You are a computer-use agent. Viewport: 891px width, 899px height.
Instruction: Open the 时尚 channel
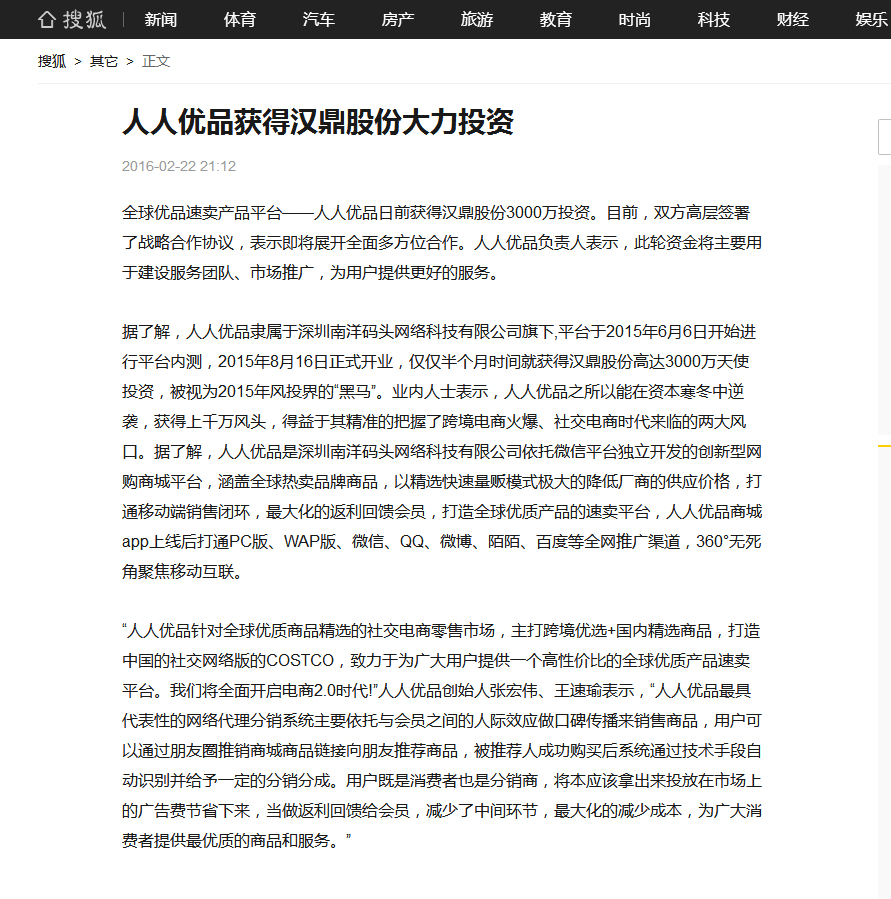[x=634, y=19]
